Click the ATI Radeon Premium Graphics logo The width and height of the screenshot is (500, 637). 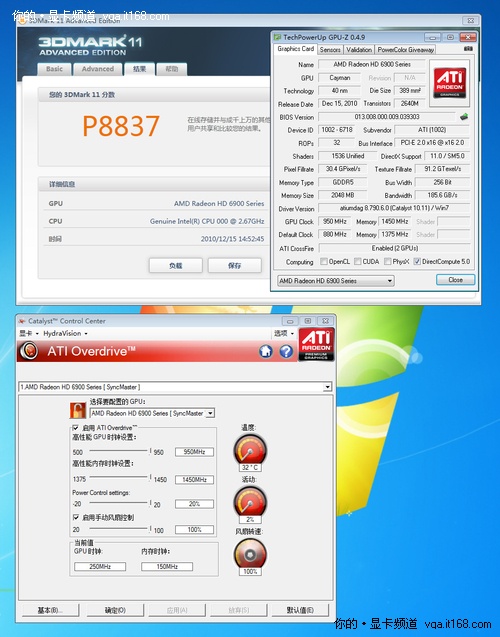(x=316, y=344)
